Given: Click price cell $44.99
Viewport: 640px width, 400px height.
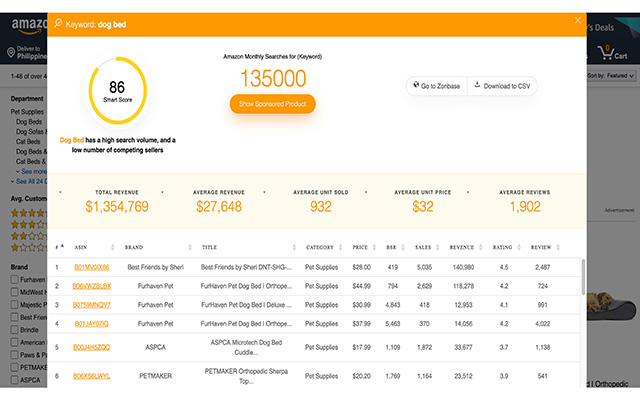Looking at the screenshot, I should click(x=361, y=286).
